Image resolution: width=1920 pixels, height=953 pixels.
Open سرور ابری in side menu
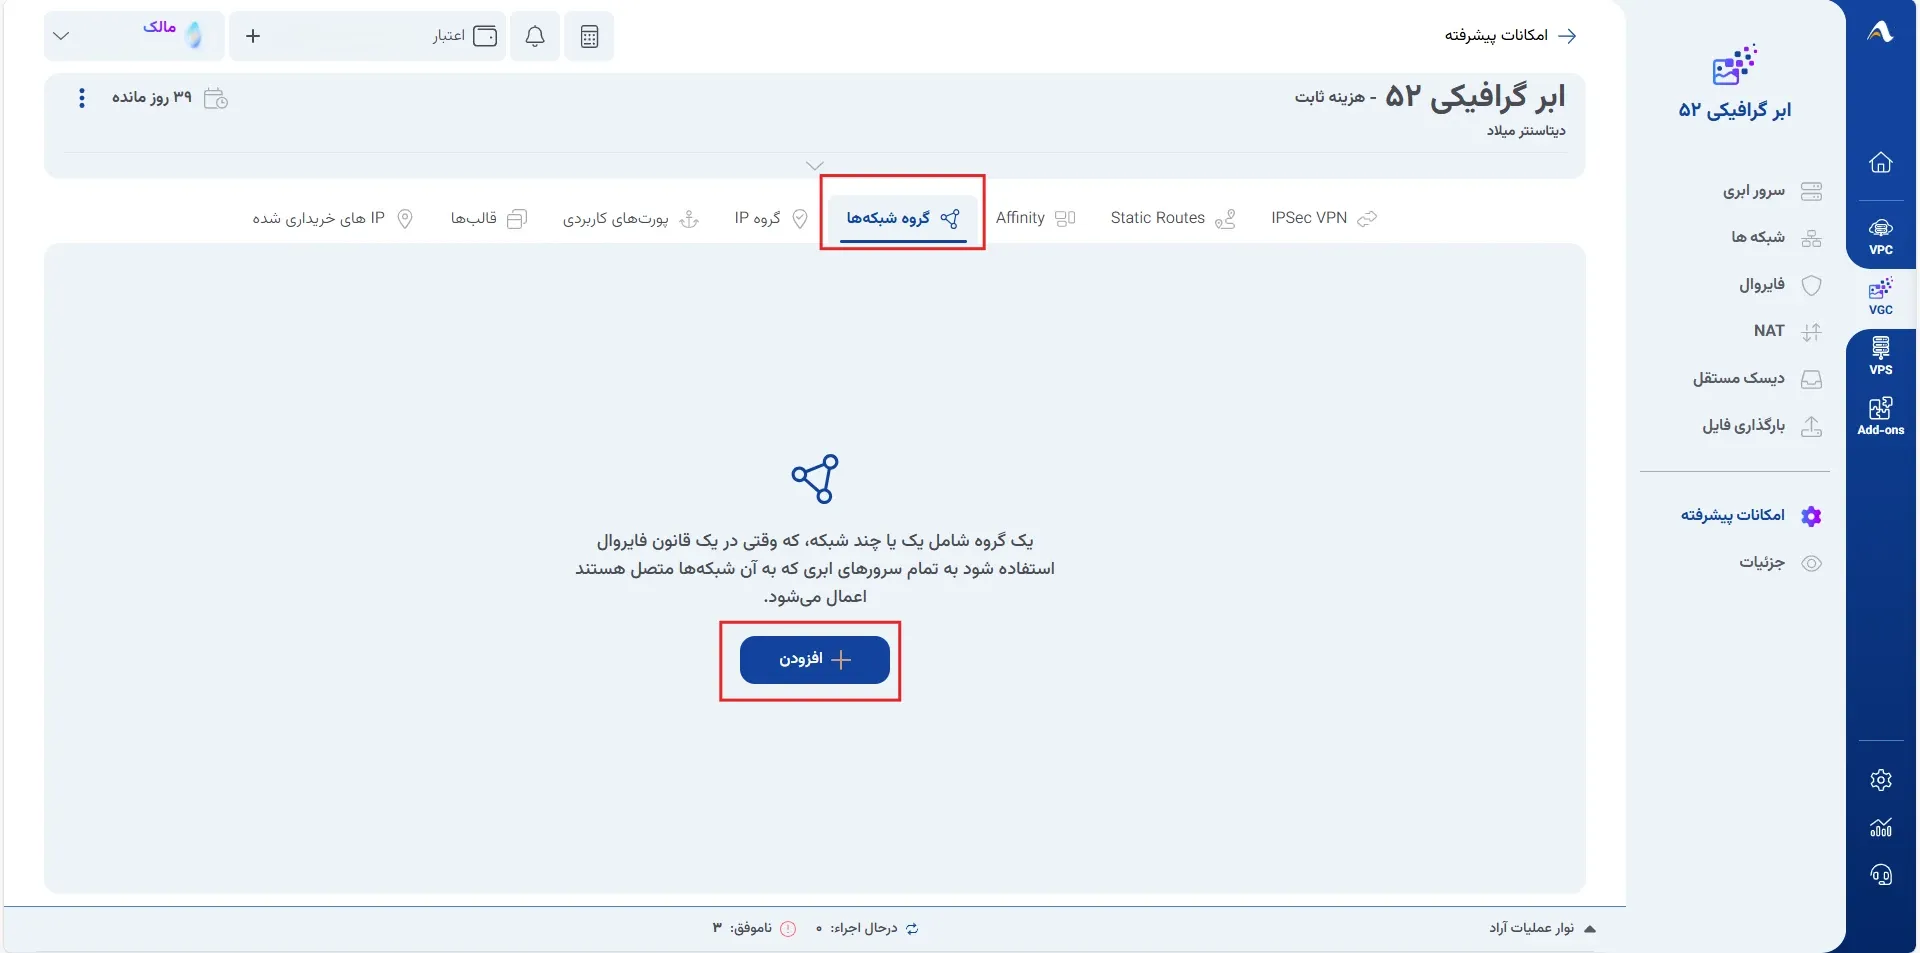[1771, 190]
